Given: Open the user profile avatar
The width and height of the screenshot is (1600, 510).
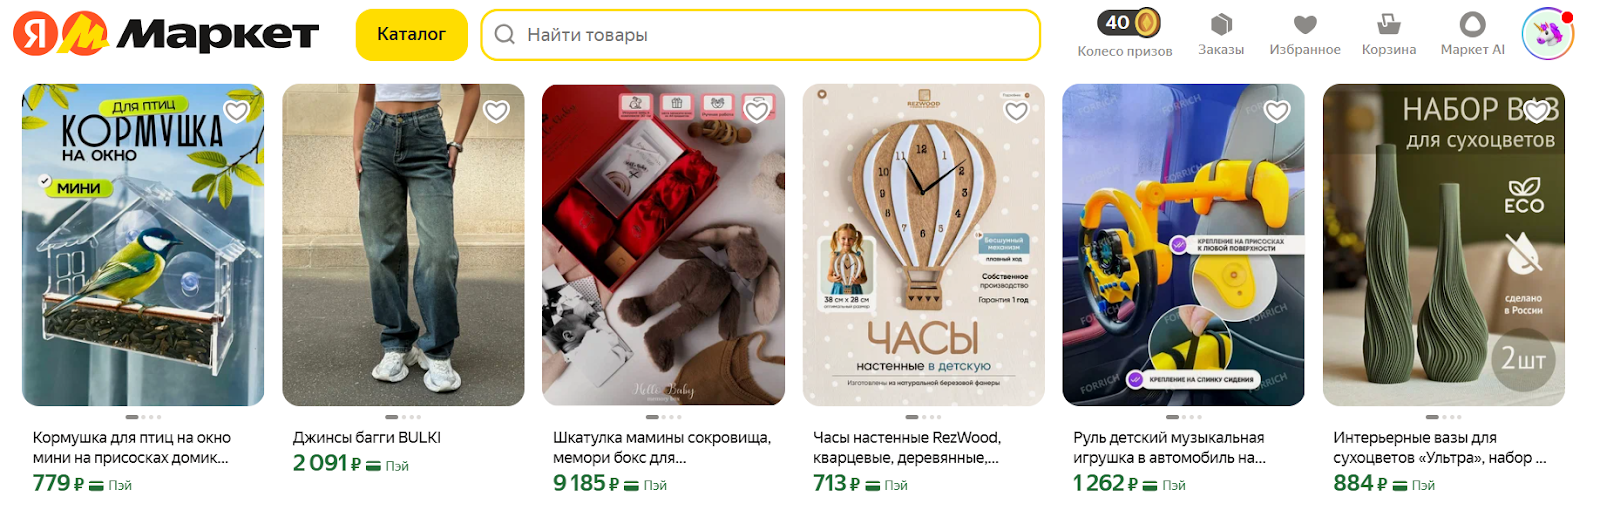Looking at the screenshot, I should click(x=1547, y=34).
